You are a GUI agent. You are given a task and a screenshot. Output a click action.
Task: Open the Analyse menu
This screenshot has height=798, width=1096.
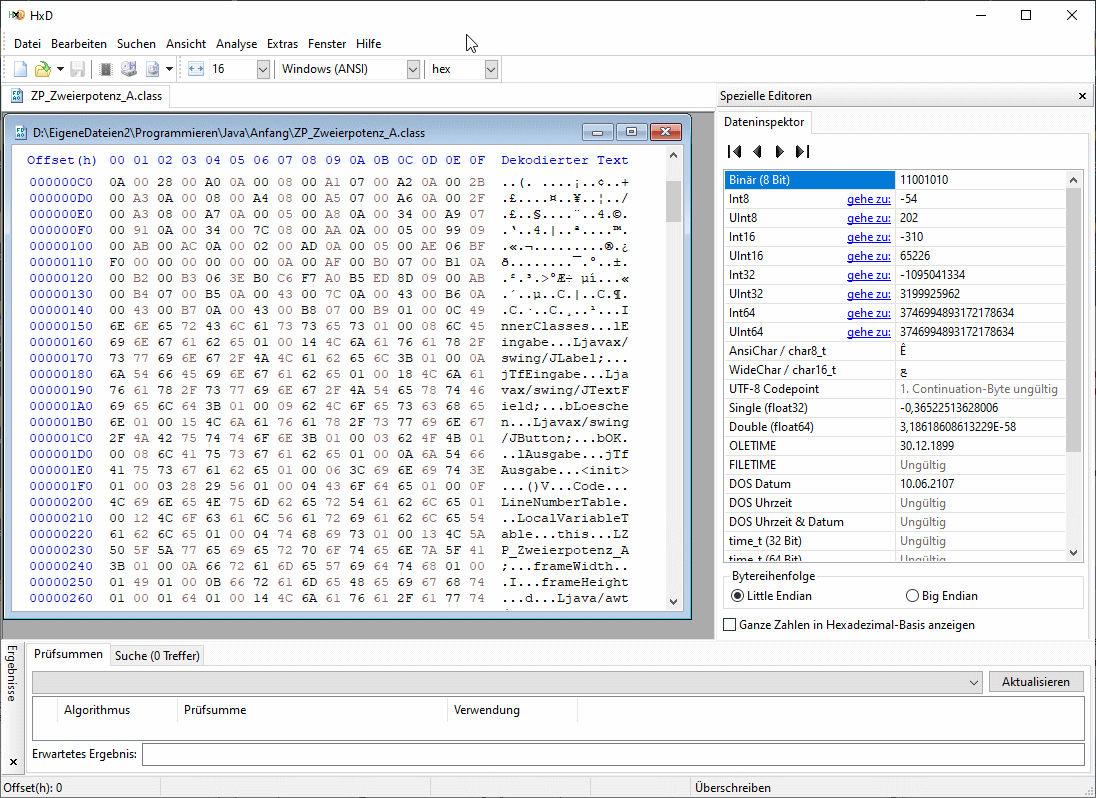236,44
